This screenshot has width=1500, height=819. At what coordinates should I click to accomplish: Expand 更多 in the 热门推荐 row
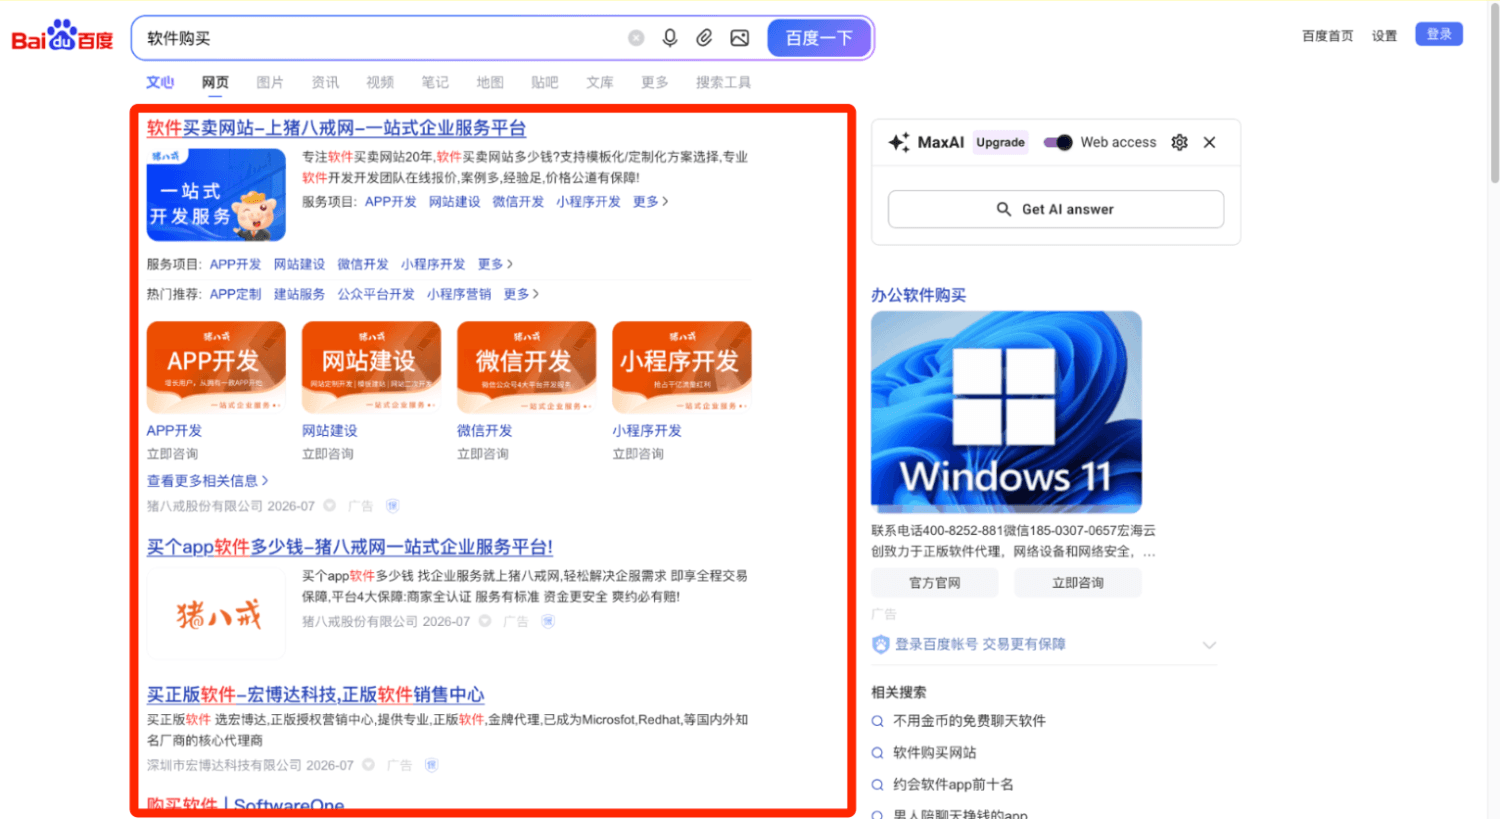click(521, 294)
